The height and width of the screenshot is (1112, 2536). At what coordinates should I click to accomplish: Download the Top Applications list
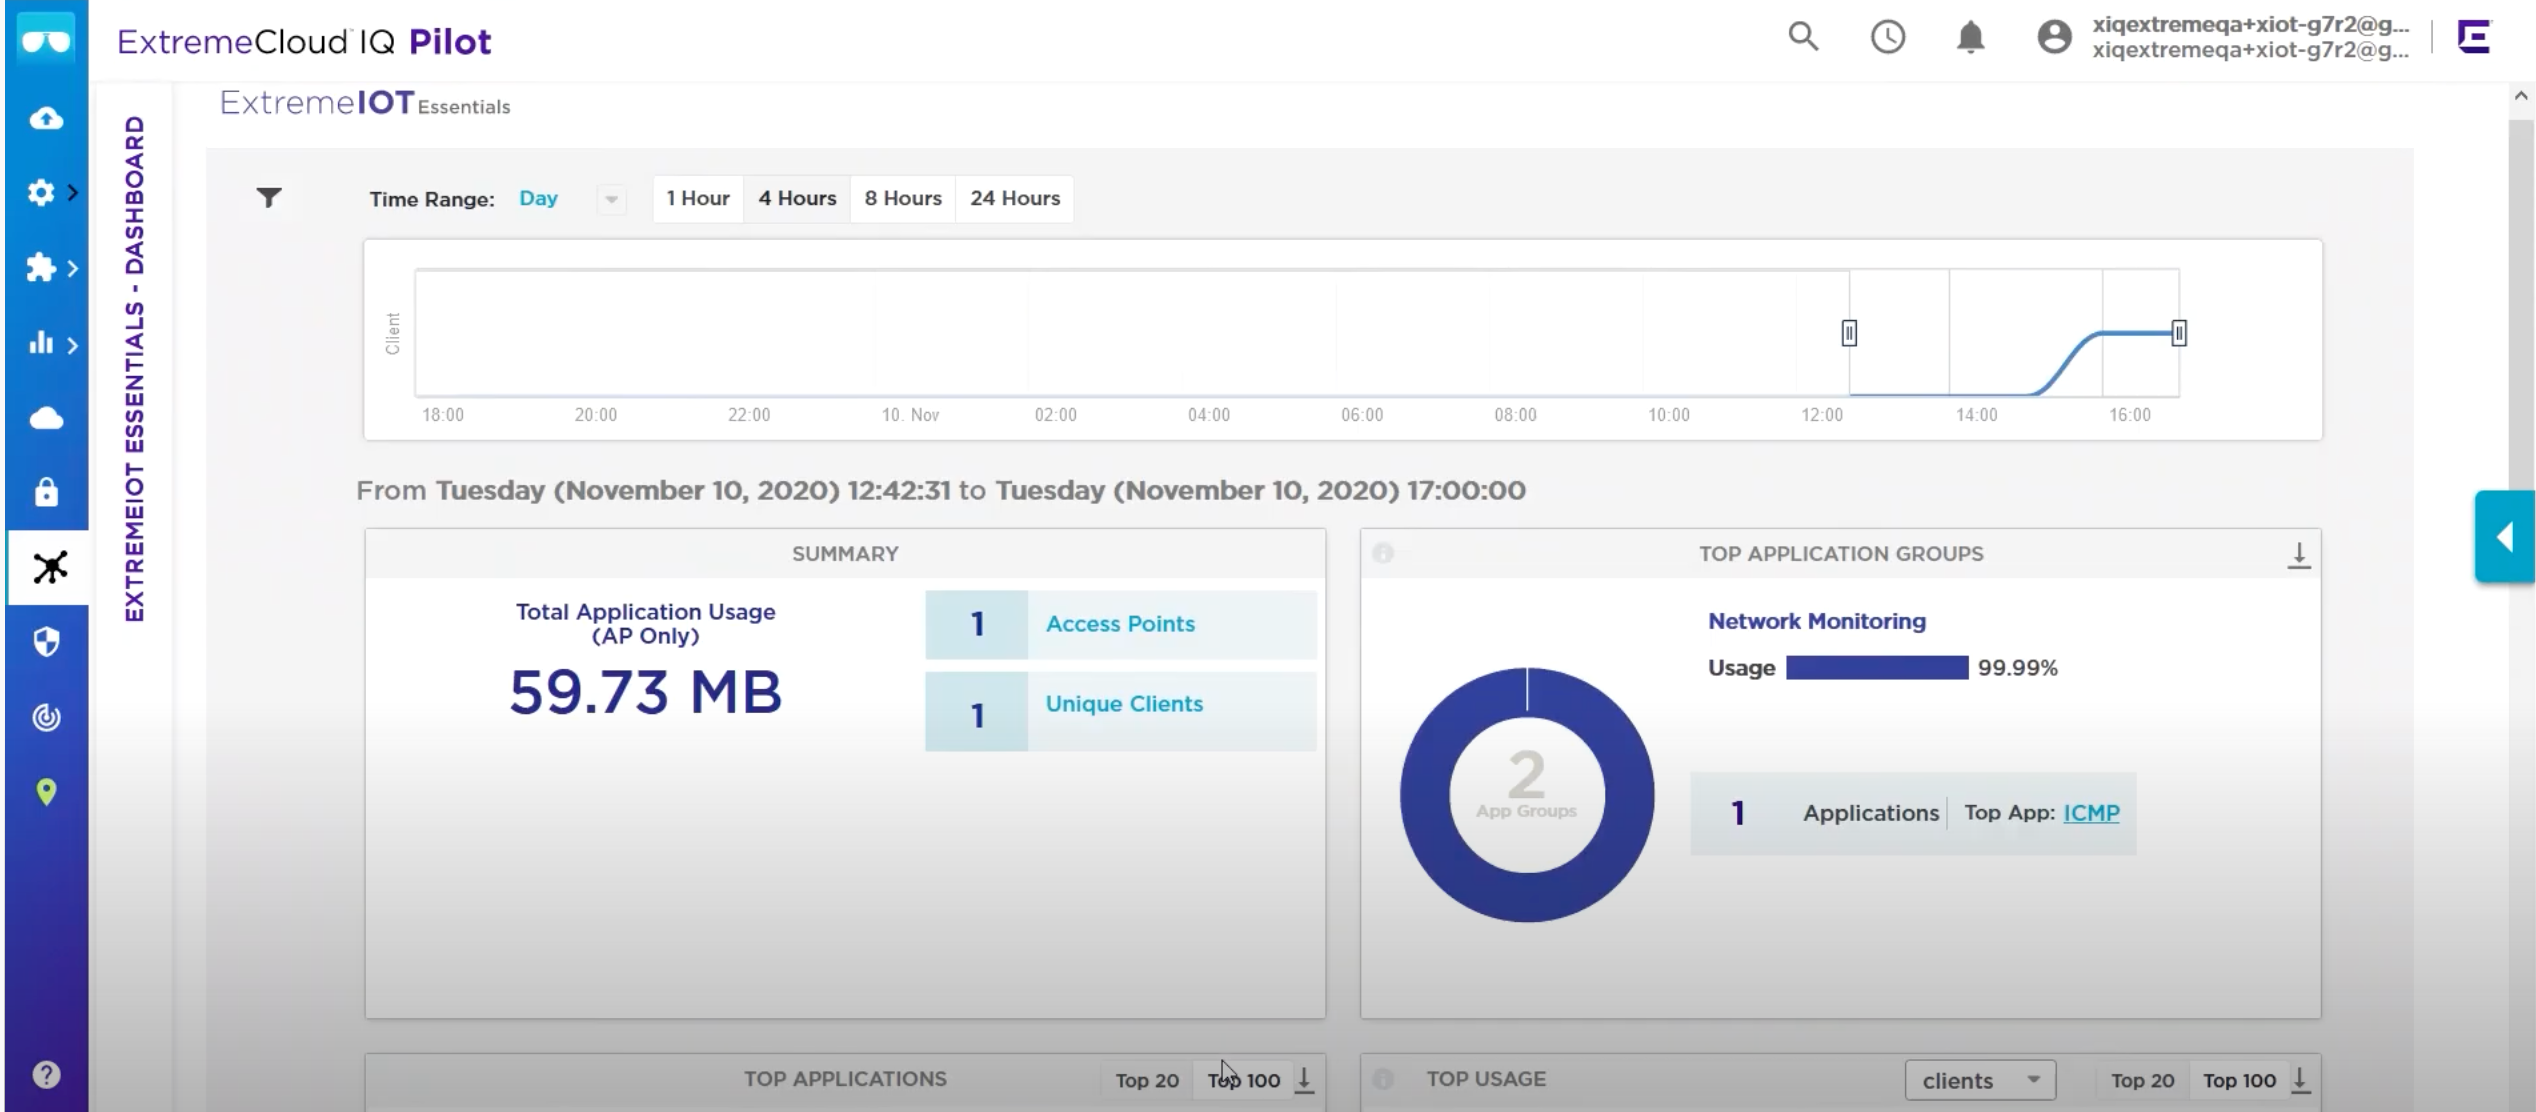click(1304, 1080)
